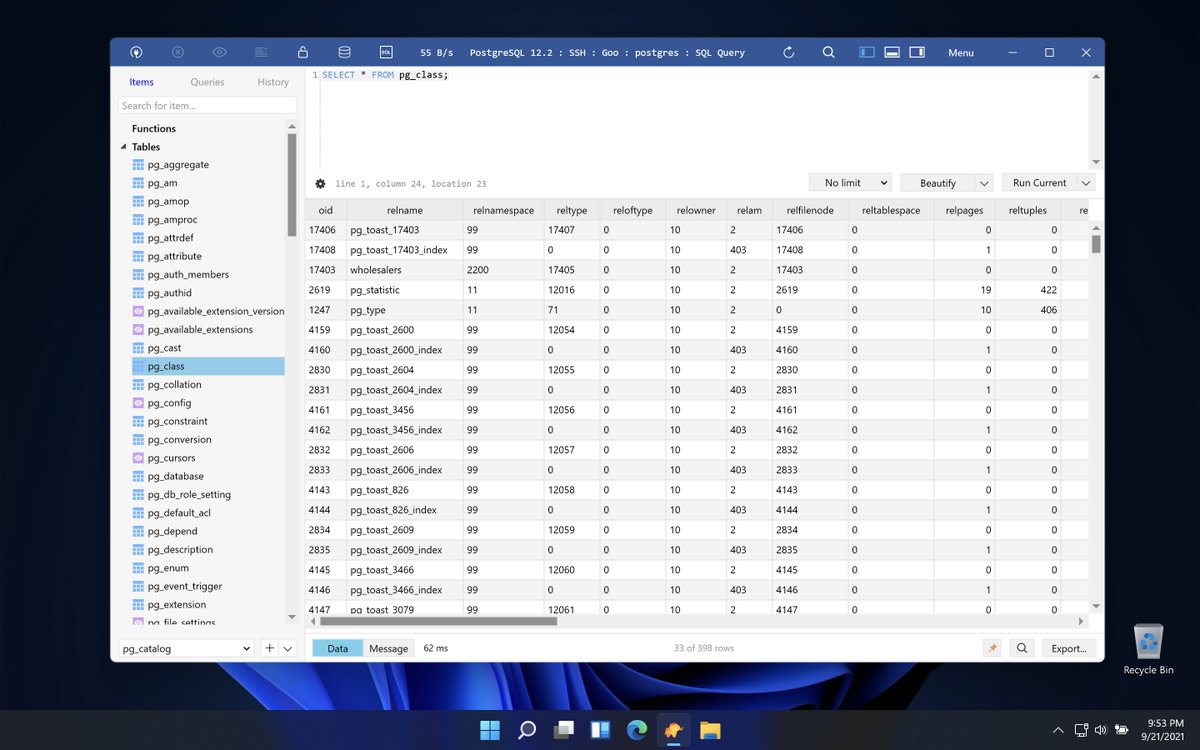1200x750 pixels.
Task: Click the Export... button
Action: (1068, 648)
